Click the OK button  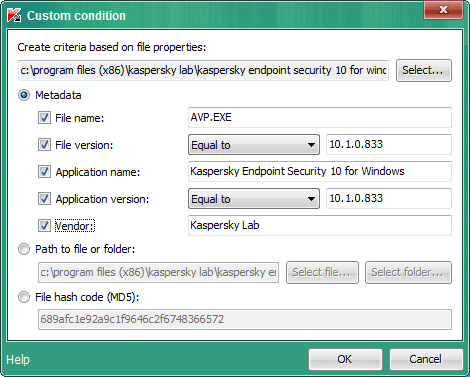pyautogui.click(x=345, y=359)
